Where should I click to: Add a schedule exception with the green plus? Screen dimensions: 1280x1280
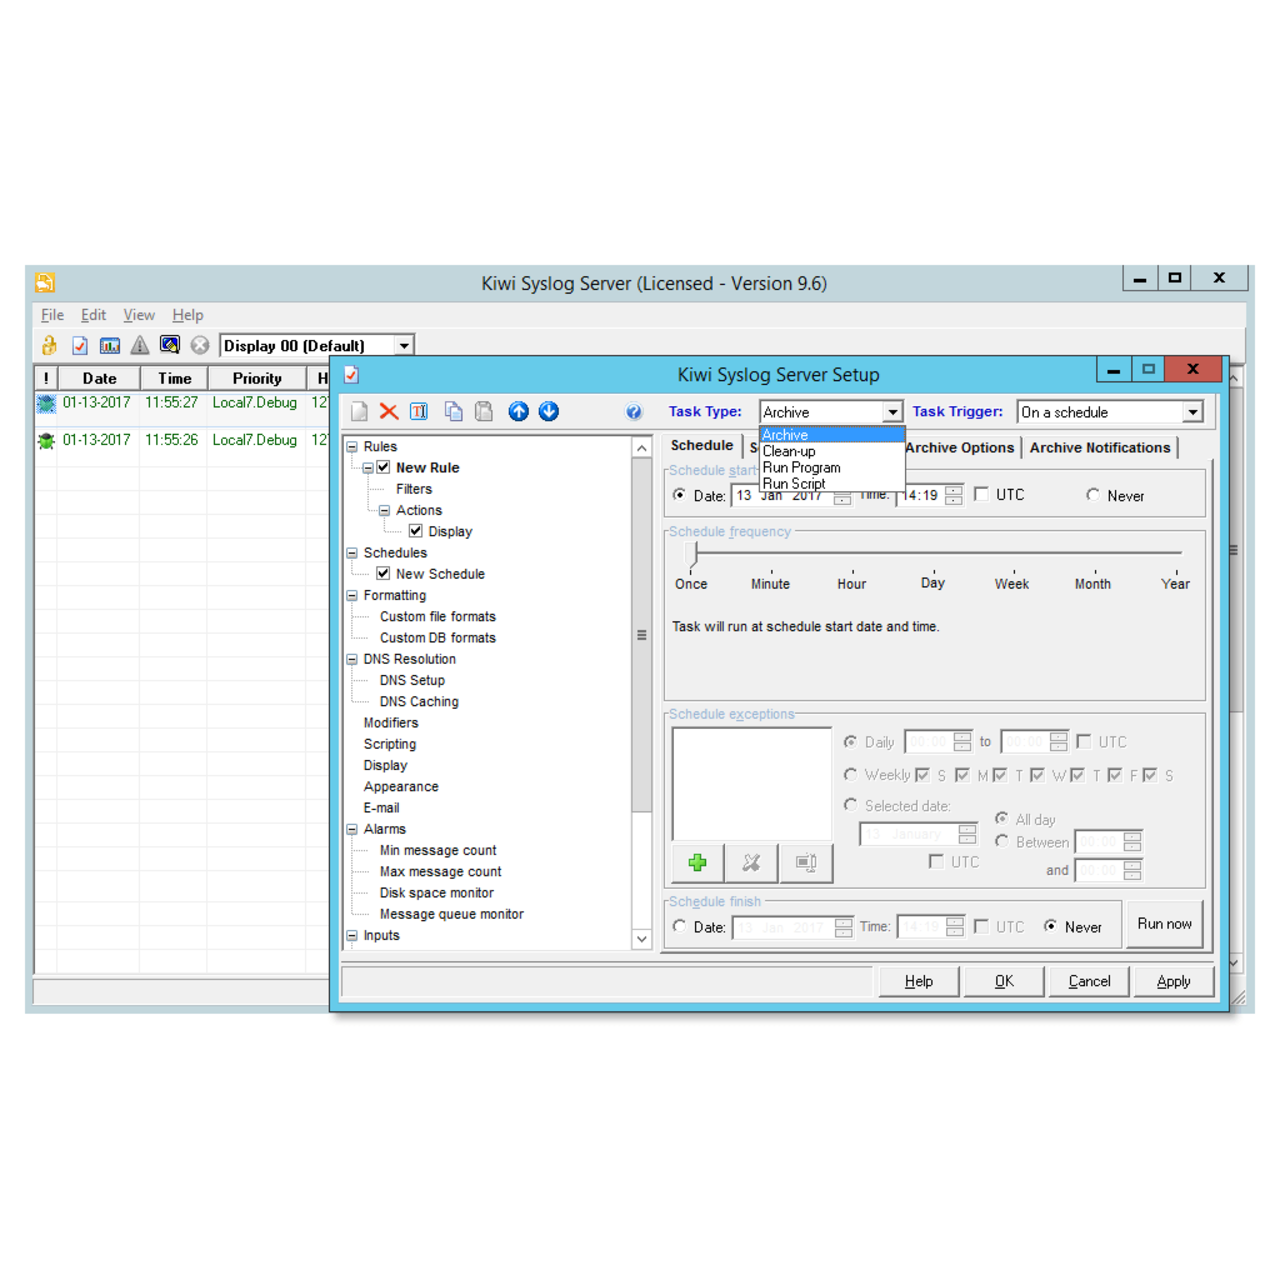696,862
